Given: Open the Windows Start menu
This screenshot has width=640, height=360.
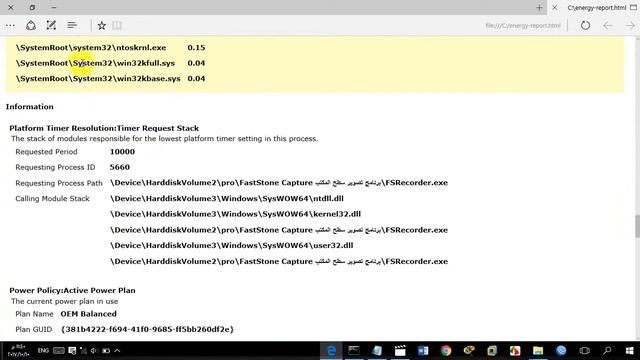Looking at the screenshot, I should coord(630,351).
